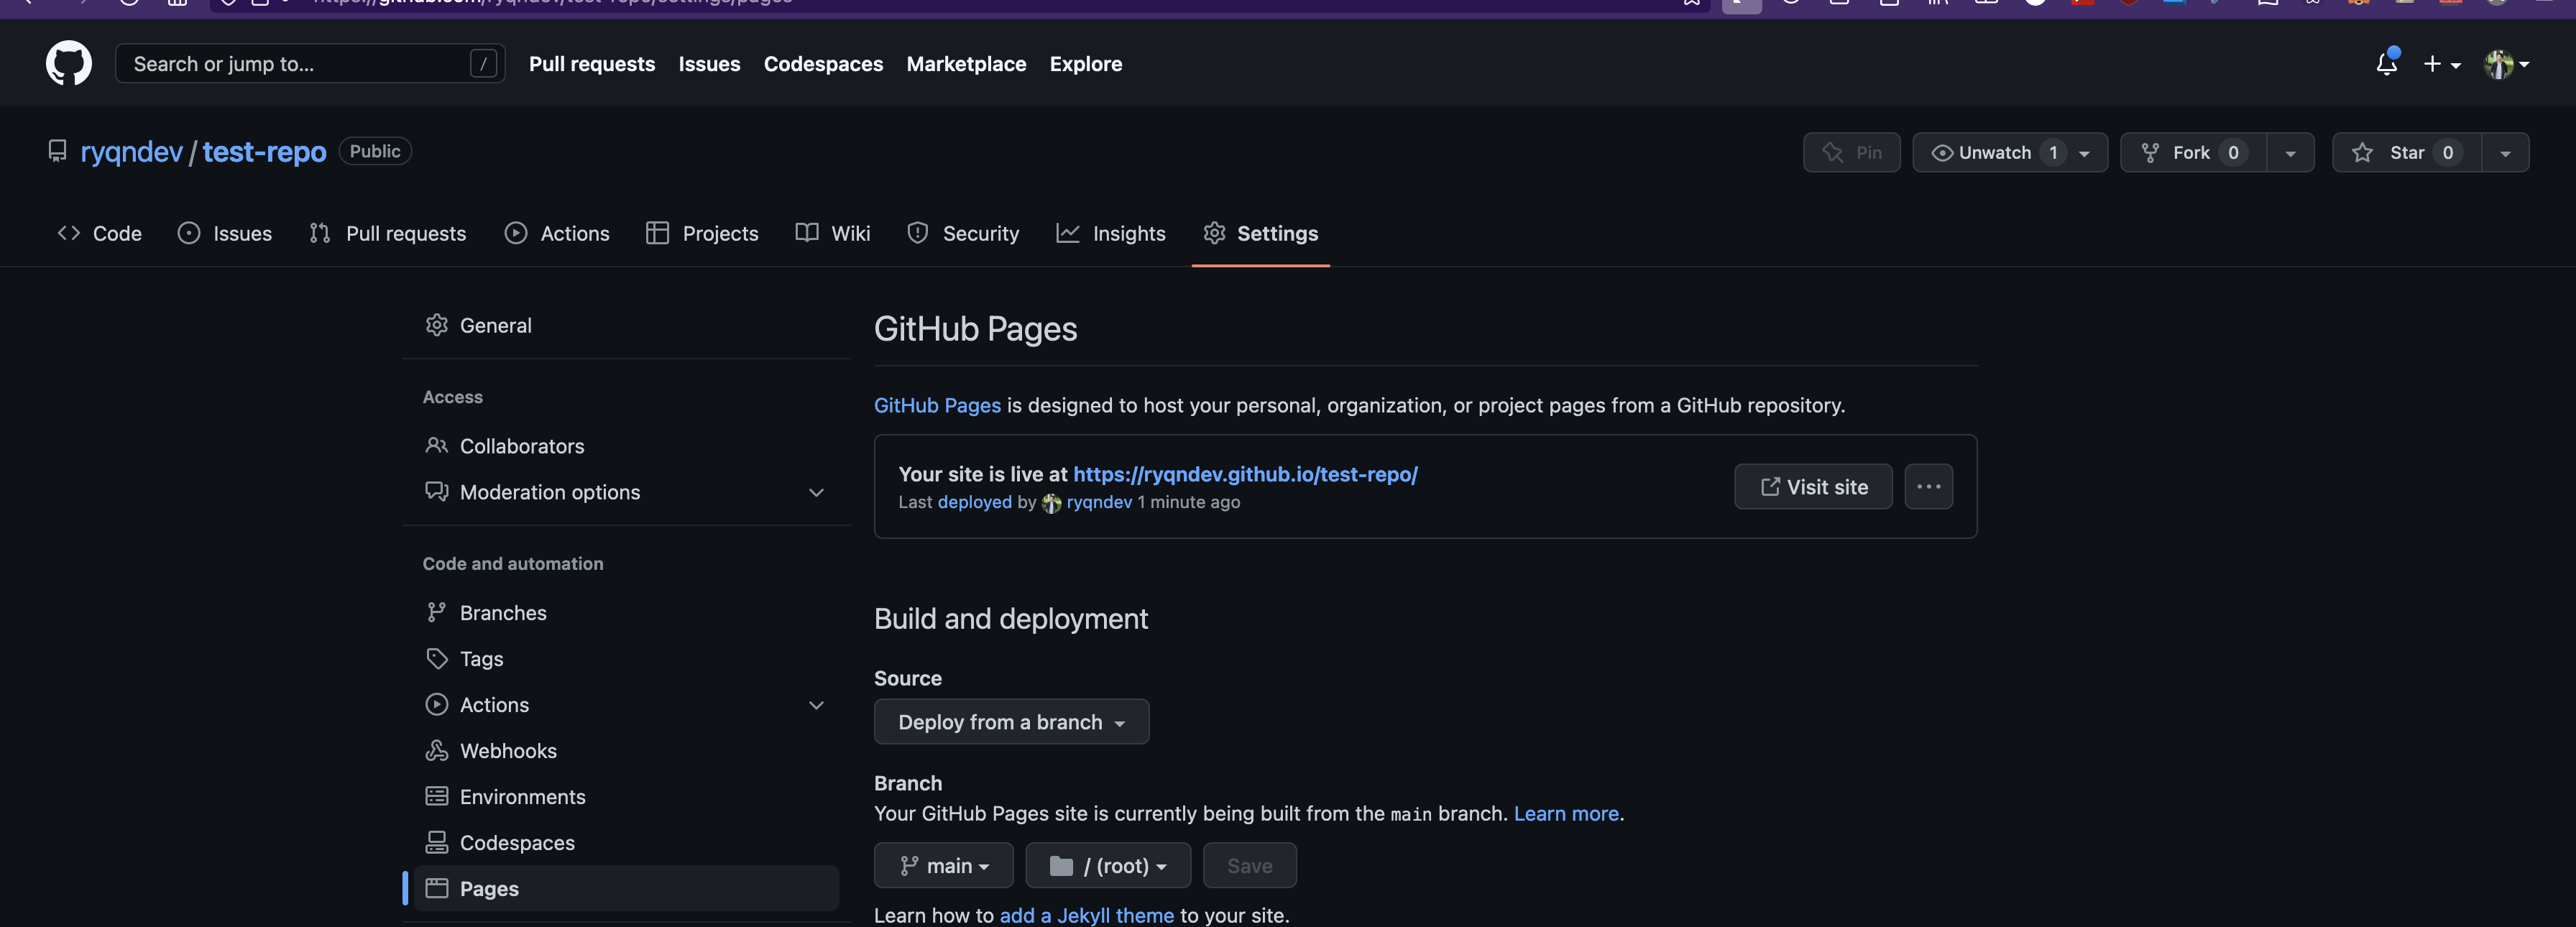Click the ryqndev avatar in deployment line
This screenshot has height=927, width=2576.
click(1051, 503)
